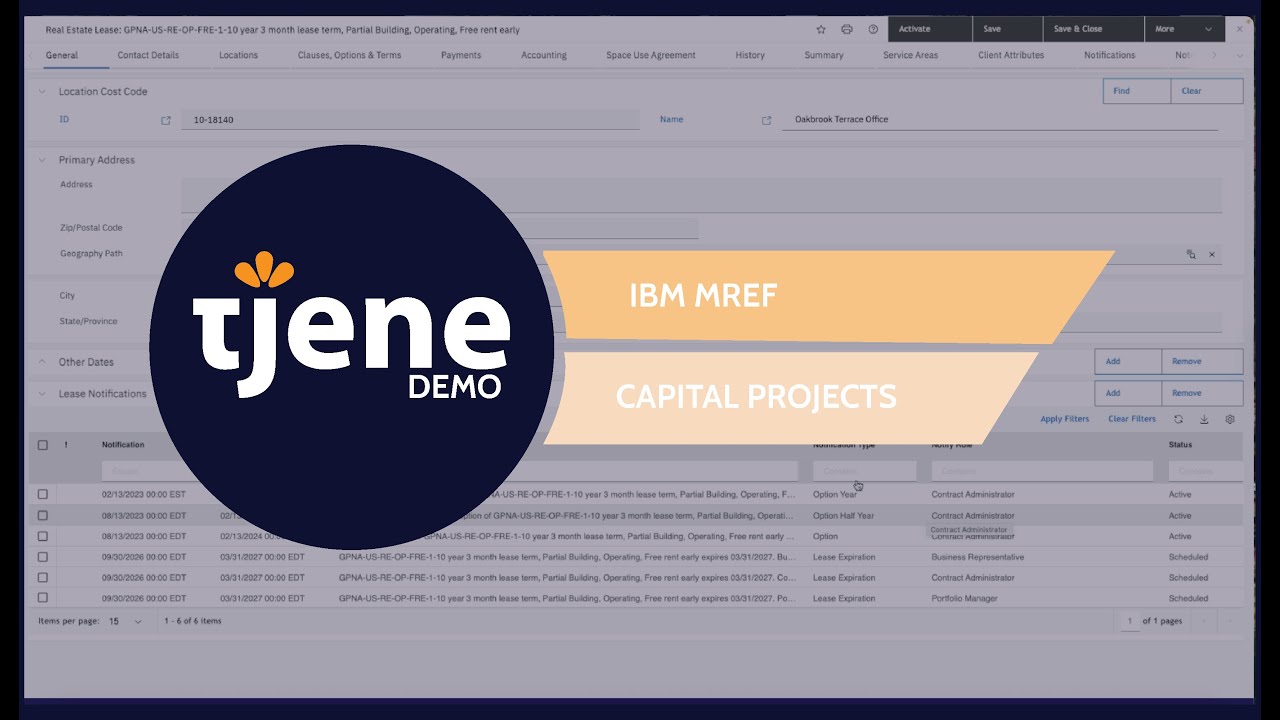Check the Business Representative notification row checkbox

click(43, 557)
